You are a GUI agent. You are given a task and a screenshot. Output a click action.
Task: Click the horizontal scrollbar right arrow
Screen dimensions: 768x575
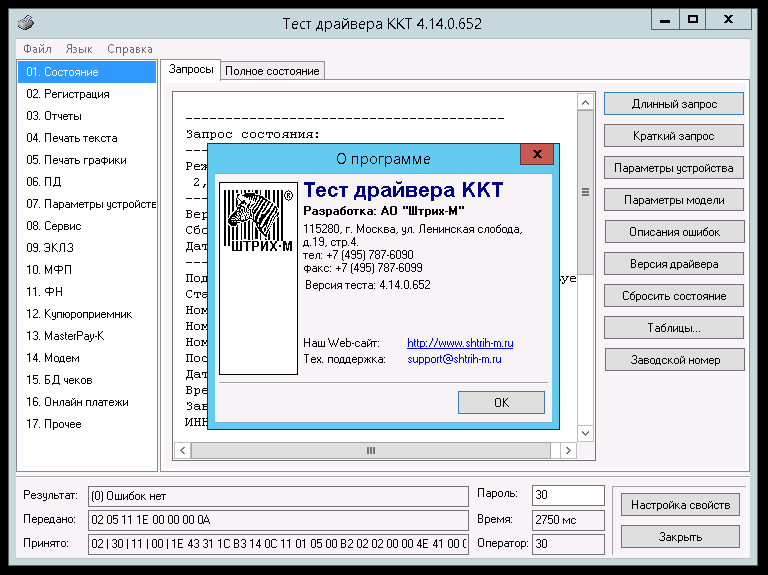pos(568,451)
